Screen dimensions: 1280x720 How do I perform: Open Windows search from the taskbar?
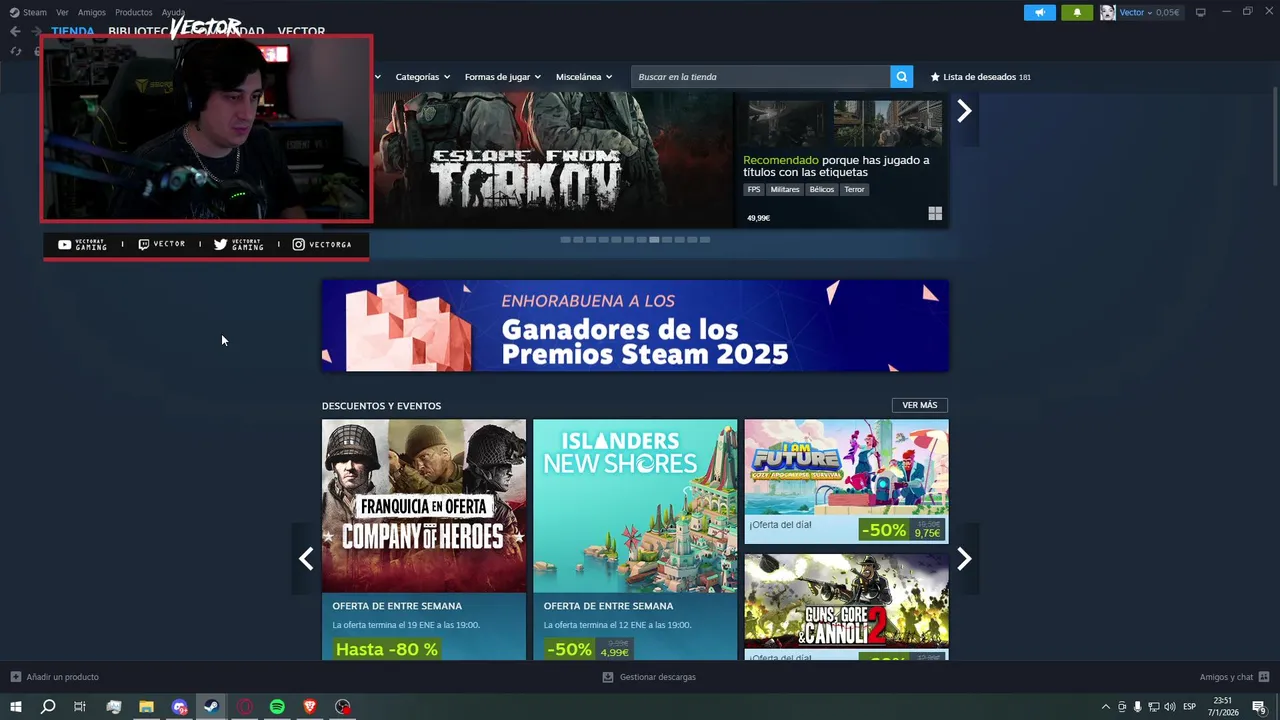point(47,707)
